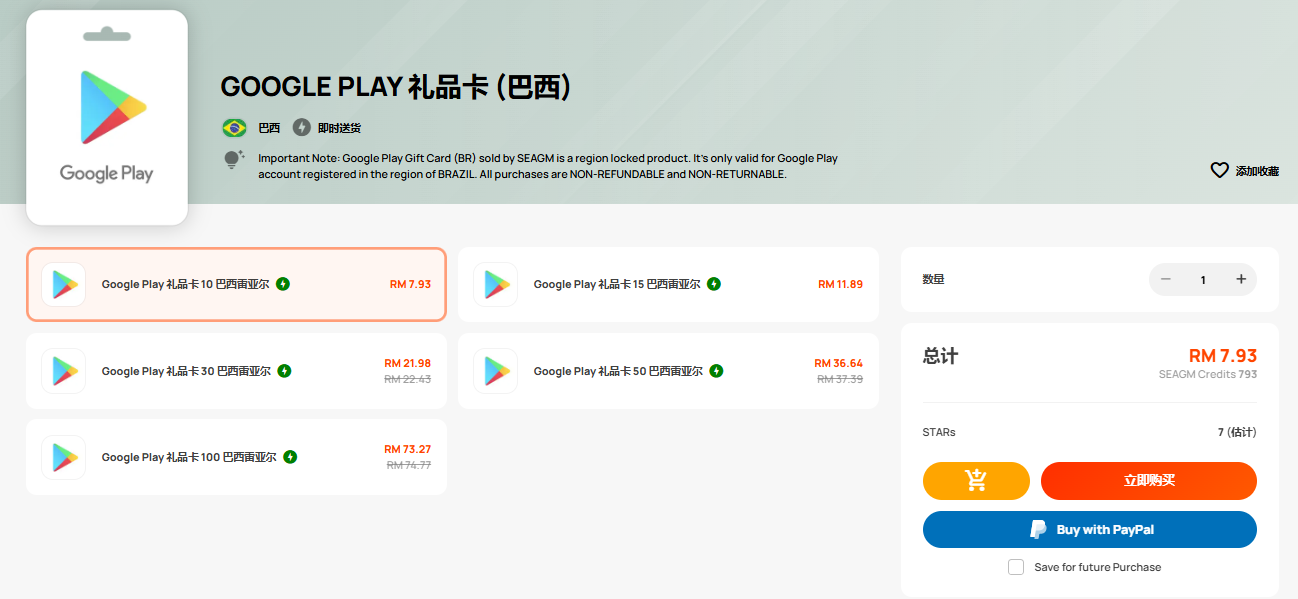Increase quantity with the plus button
The width and height of the screenshot is (1298, 599).
click(1241, 279)
